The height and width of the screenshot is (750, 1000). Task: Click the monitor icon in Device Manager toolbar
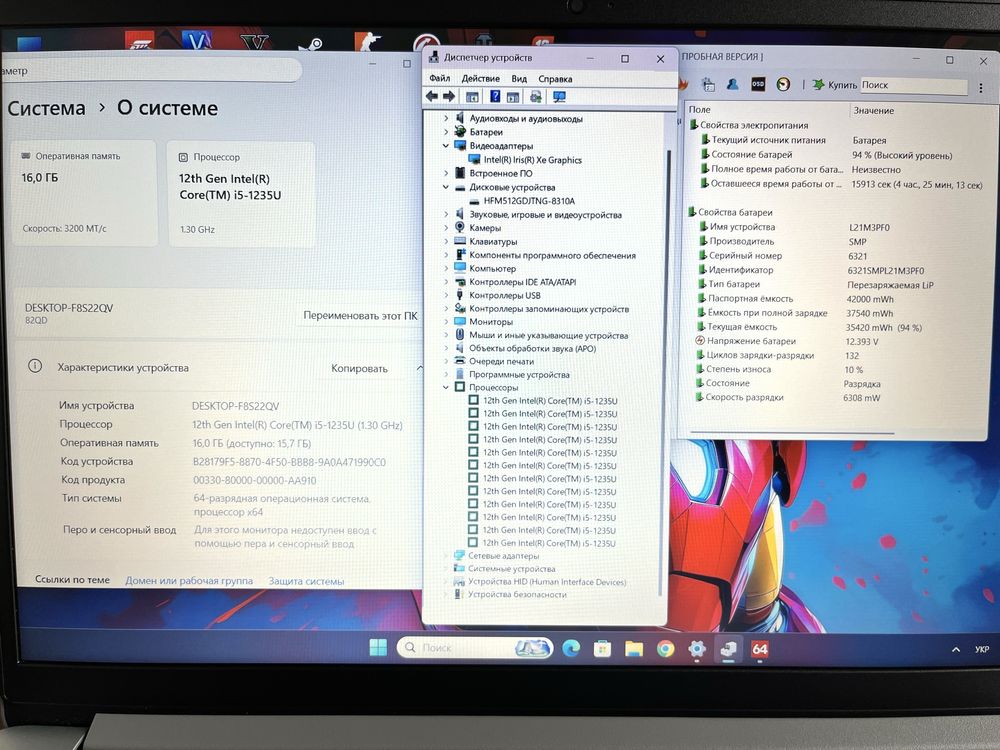click(559, 97)
